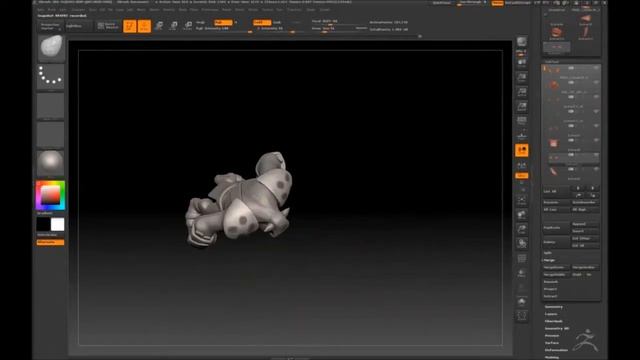
Task: Expand the FiberMesh palette section
Action: 554,321
